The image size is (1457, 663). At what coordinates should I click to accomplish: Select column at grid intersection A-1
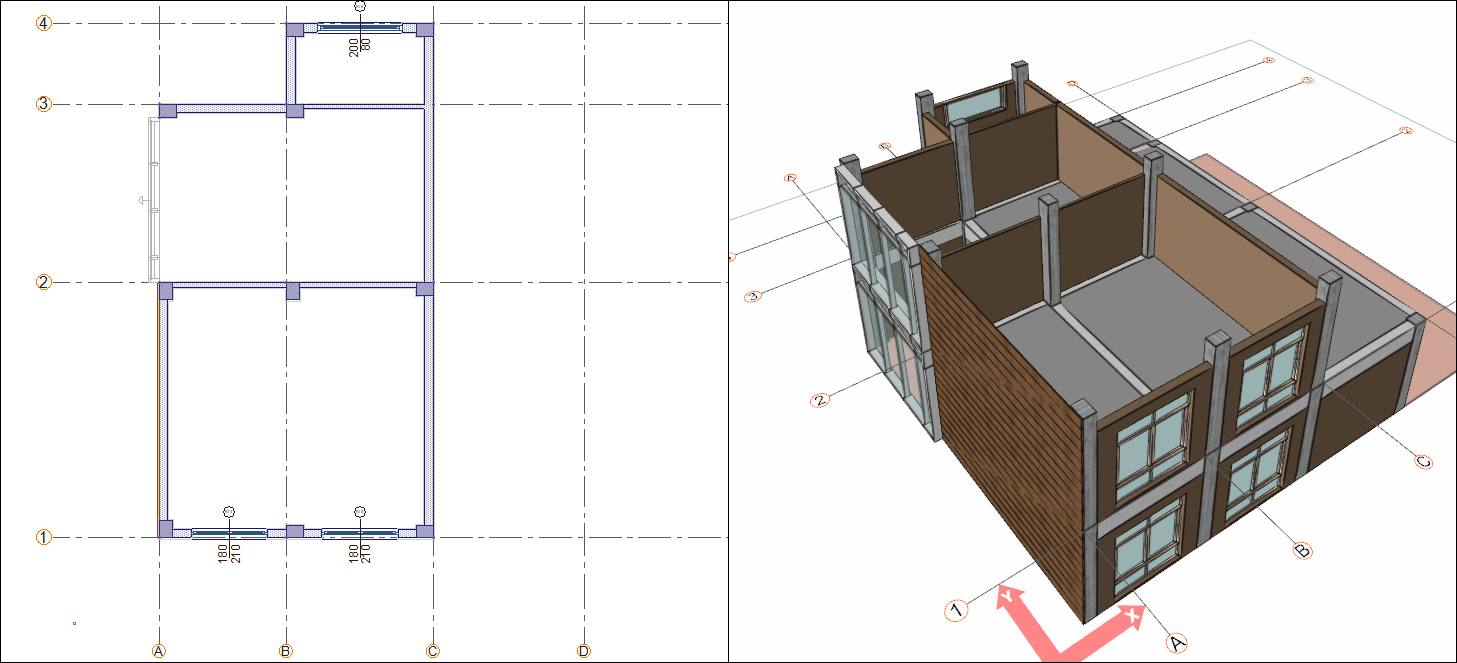166,529
